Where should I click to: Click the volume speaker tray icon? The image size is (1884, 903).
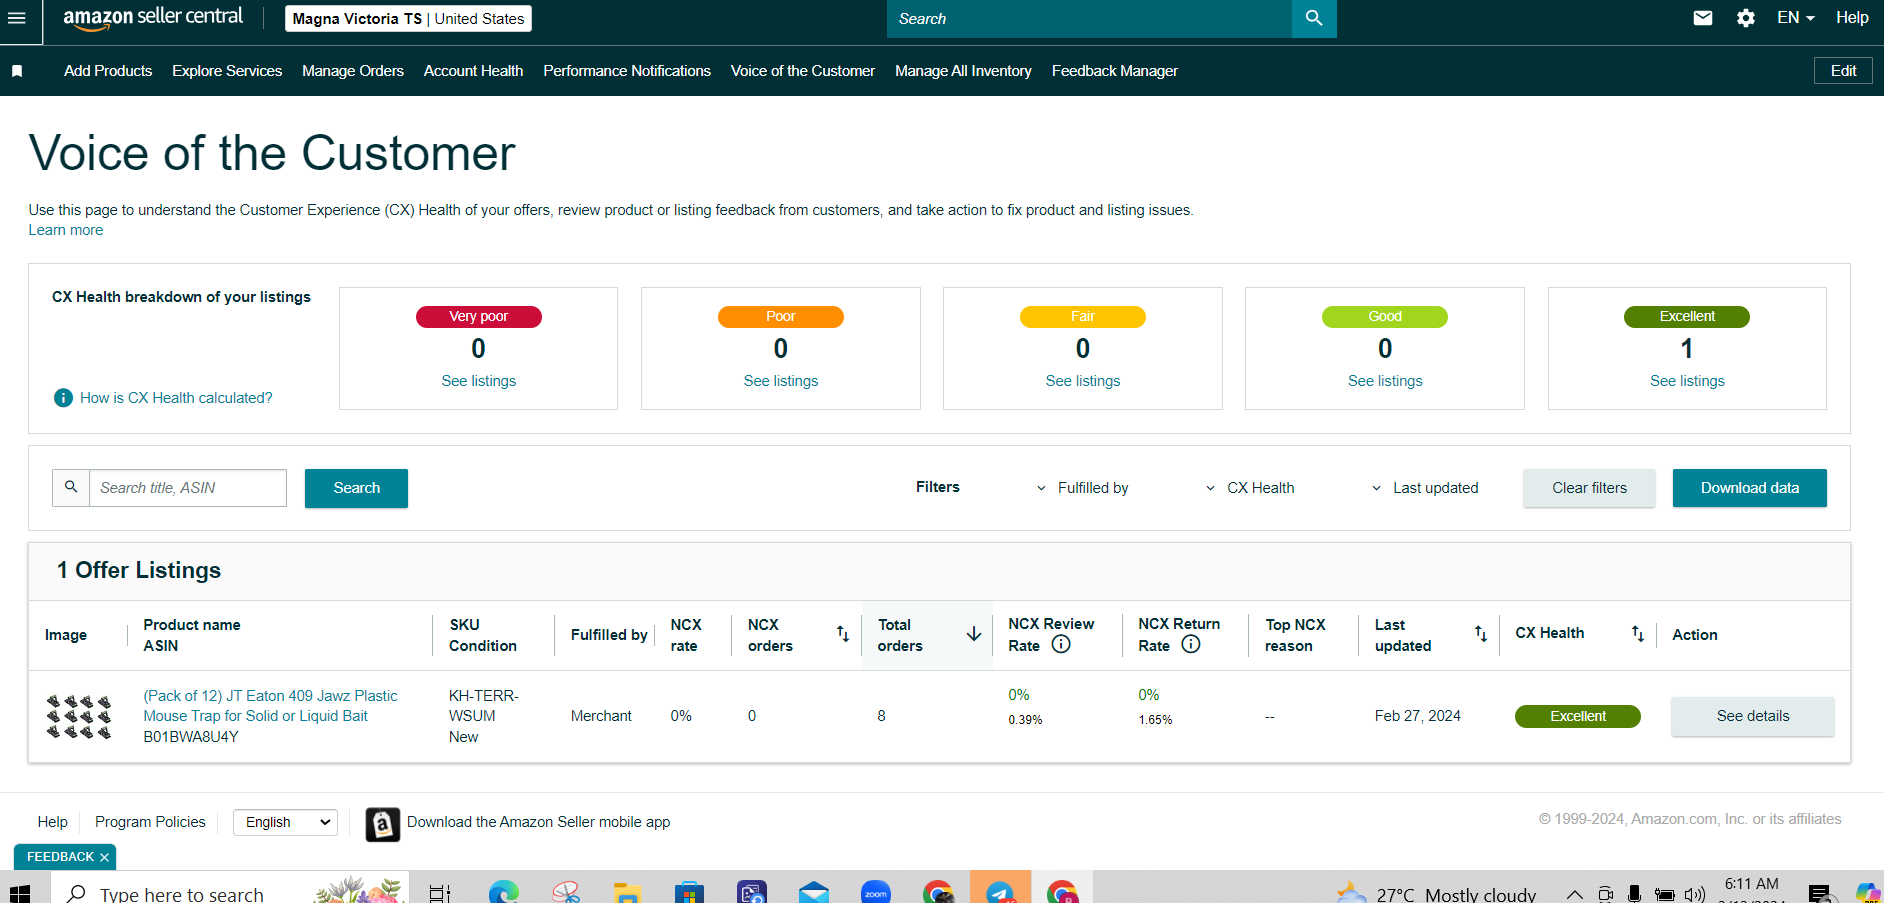coord(1694,894)
